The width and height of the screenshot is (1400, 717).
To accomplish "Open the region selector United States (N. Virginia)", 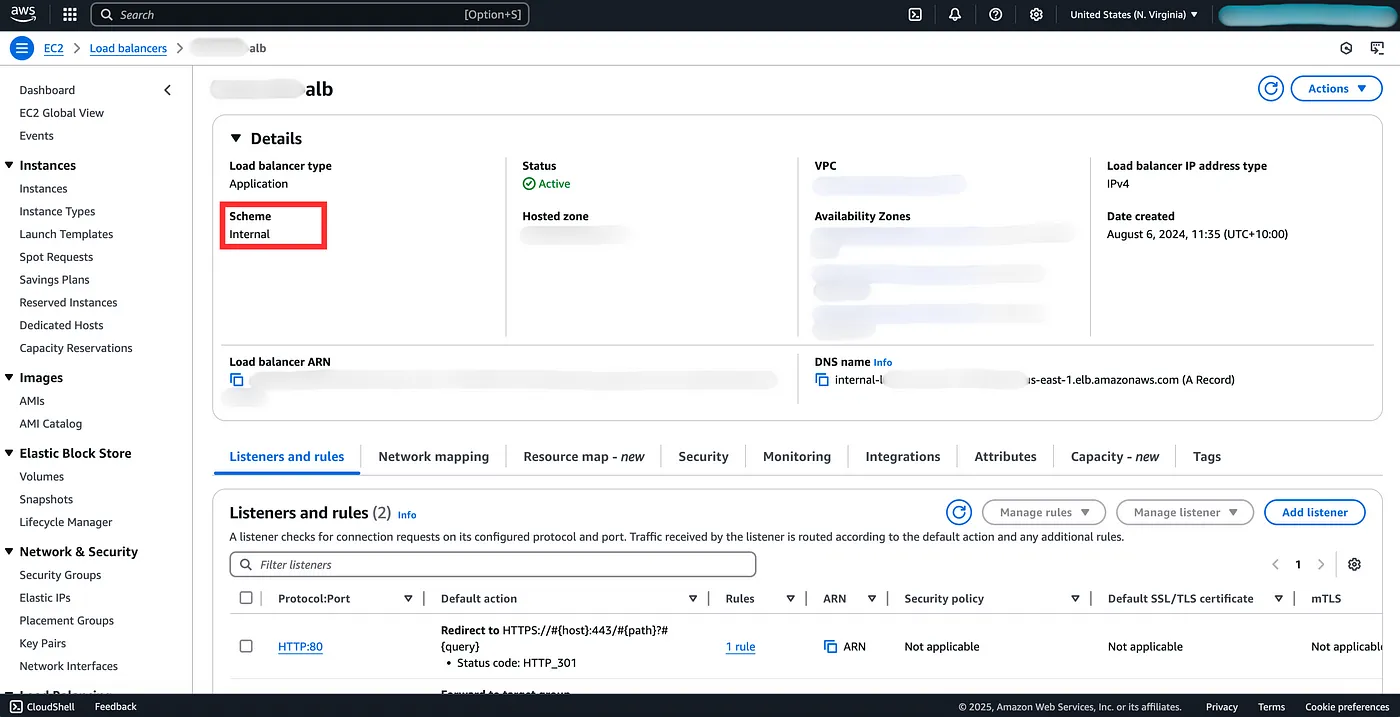I will point(1134,15).
